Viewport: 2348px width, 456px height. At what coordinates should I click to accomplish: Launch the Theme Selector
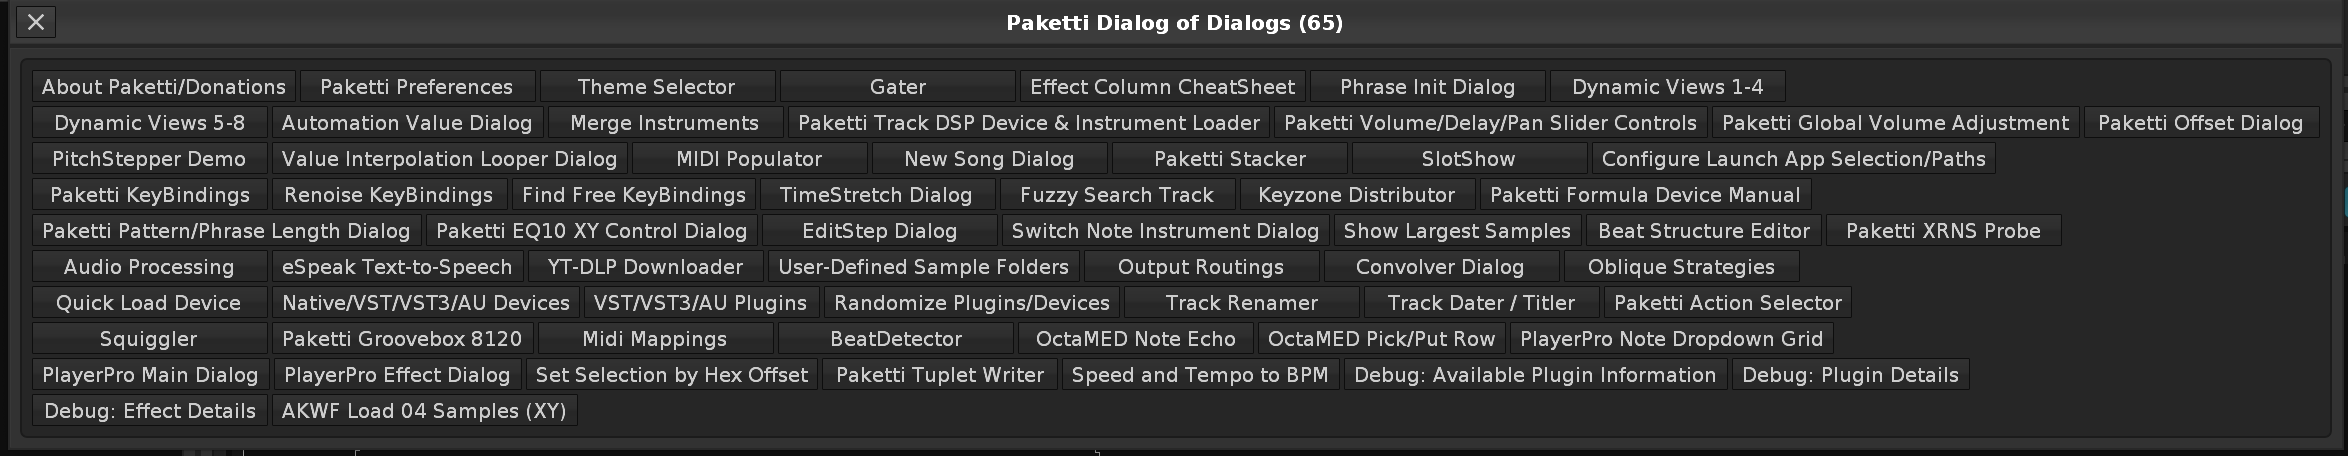656,87
